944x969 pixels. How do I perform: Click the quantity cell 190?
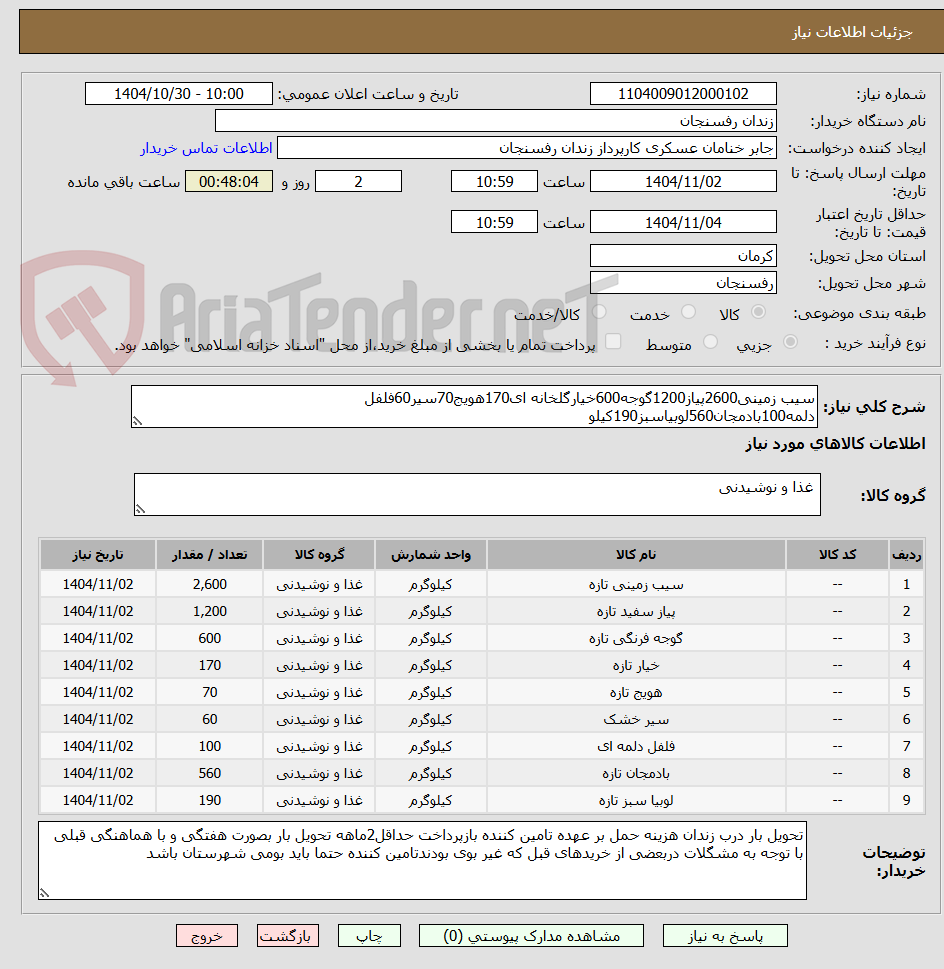pos(209,800)
